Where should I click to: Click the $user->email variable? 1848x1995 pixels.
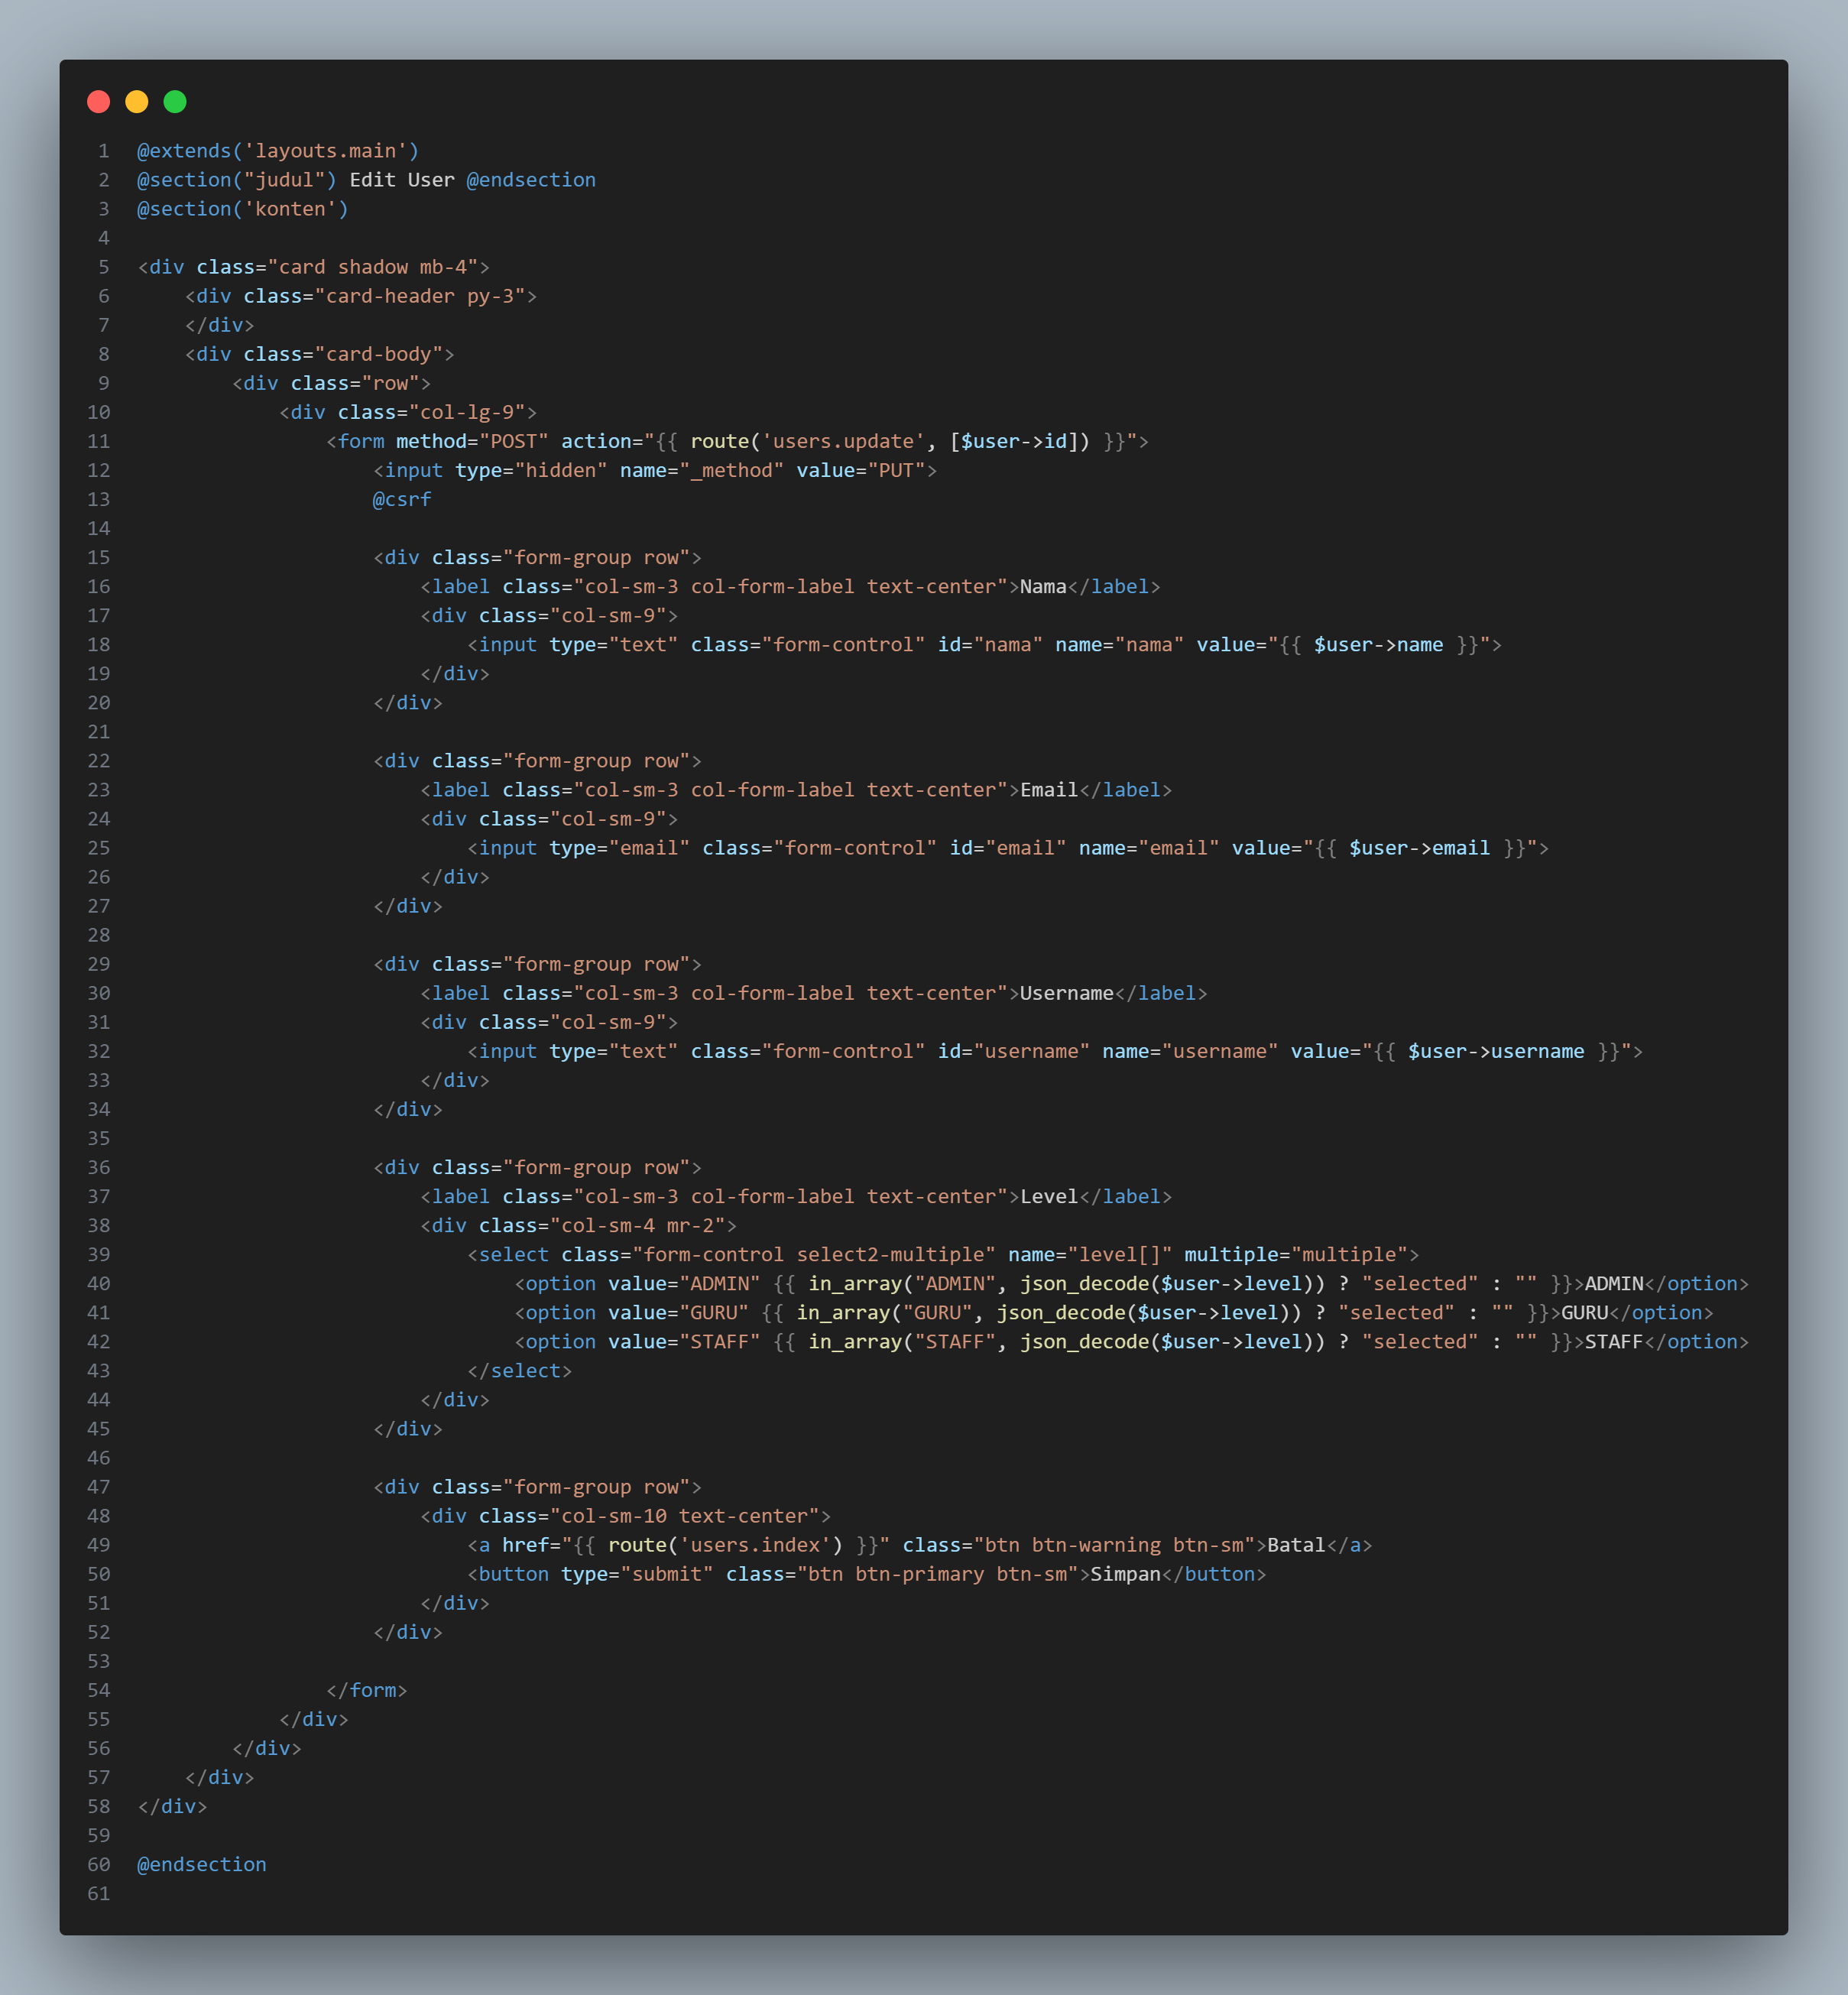point(1419,848)
